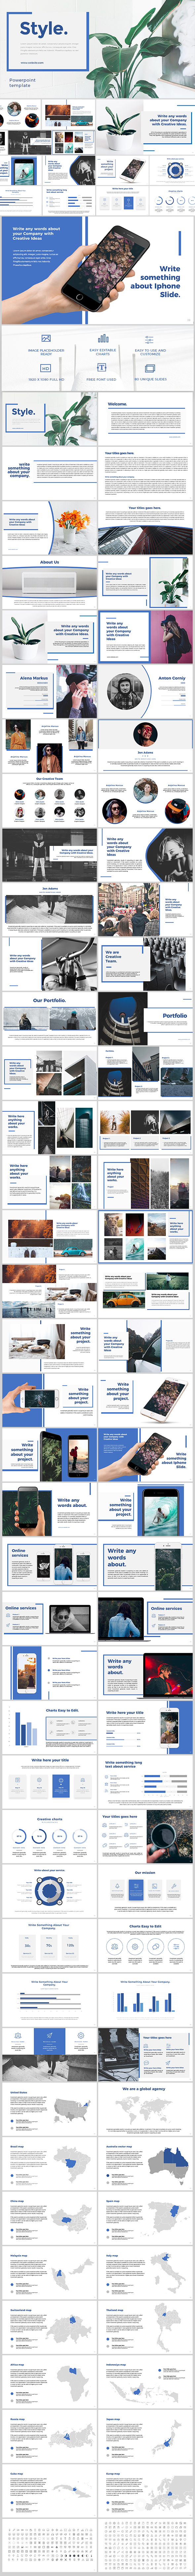Open the About Us slide thumbnail
The width and height of the screenshot is (195, 2576).
(49, 582)
